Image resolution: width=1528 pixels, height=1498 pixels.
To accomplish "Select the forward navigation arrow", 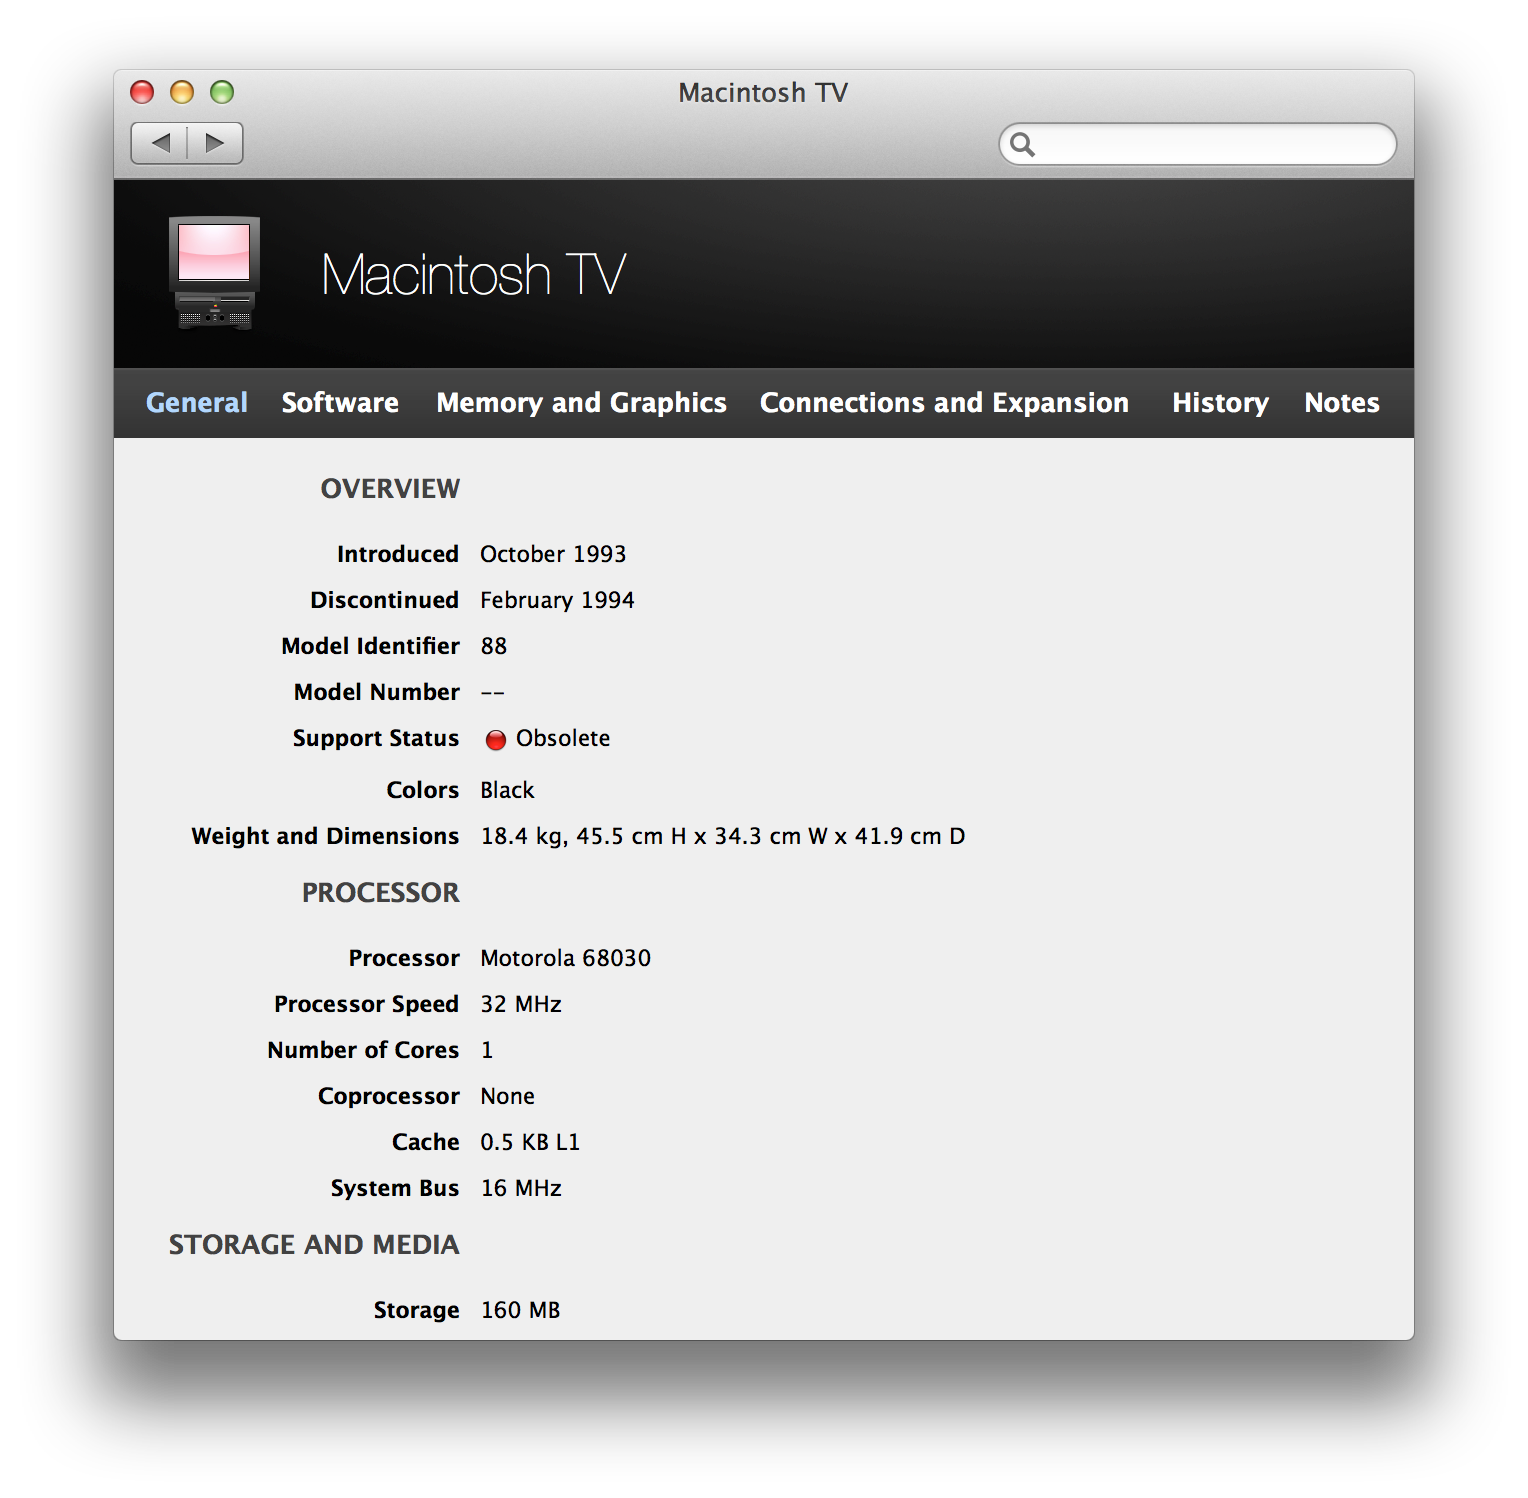I will [213, 143].
